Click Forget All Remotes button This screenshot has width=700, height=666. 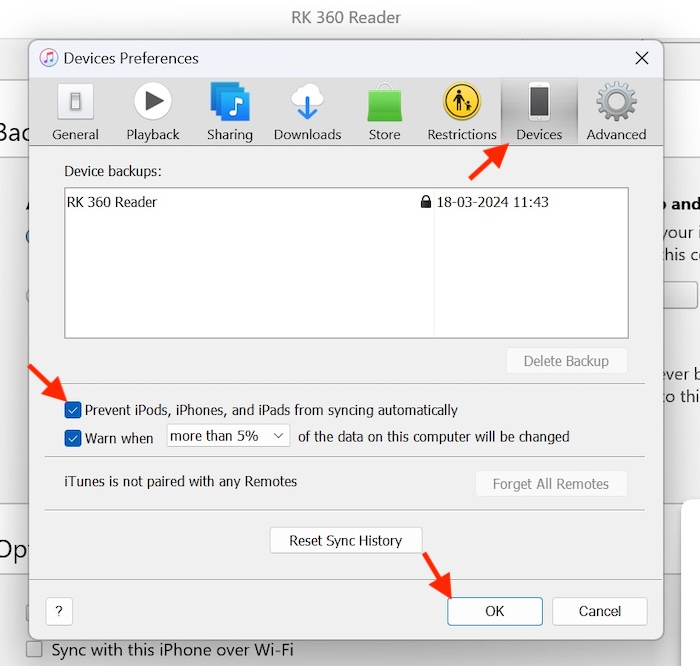[x=551, y=483]
